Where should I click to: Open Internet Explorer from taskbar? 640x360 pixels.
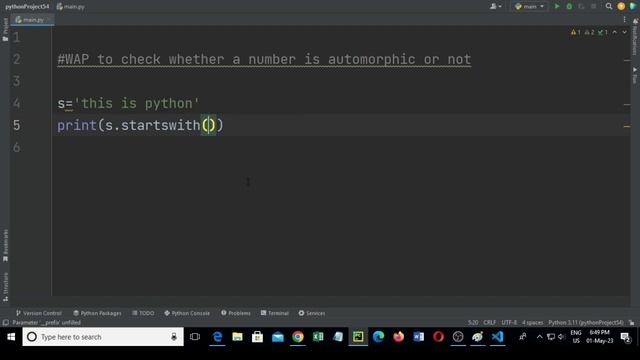coord(218,337)
